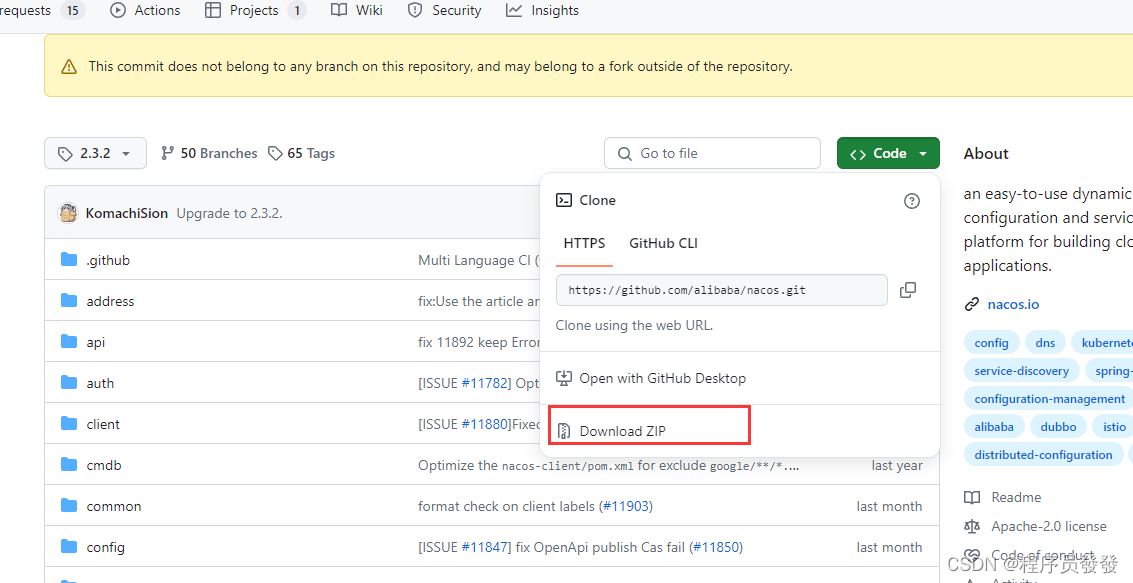Image resolution: width=1133 pixels, height=583 pixels.
Task: Open the Projects tab
Action: click(256, 10)
